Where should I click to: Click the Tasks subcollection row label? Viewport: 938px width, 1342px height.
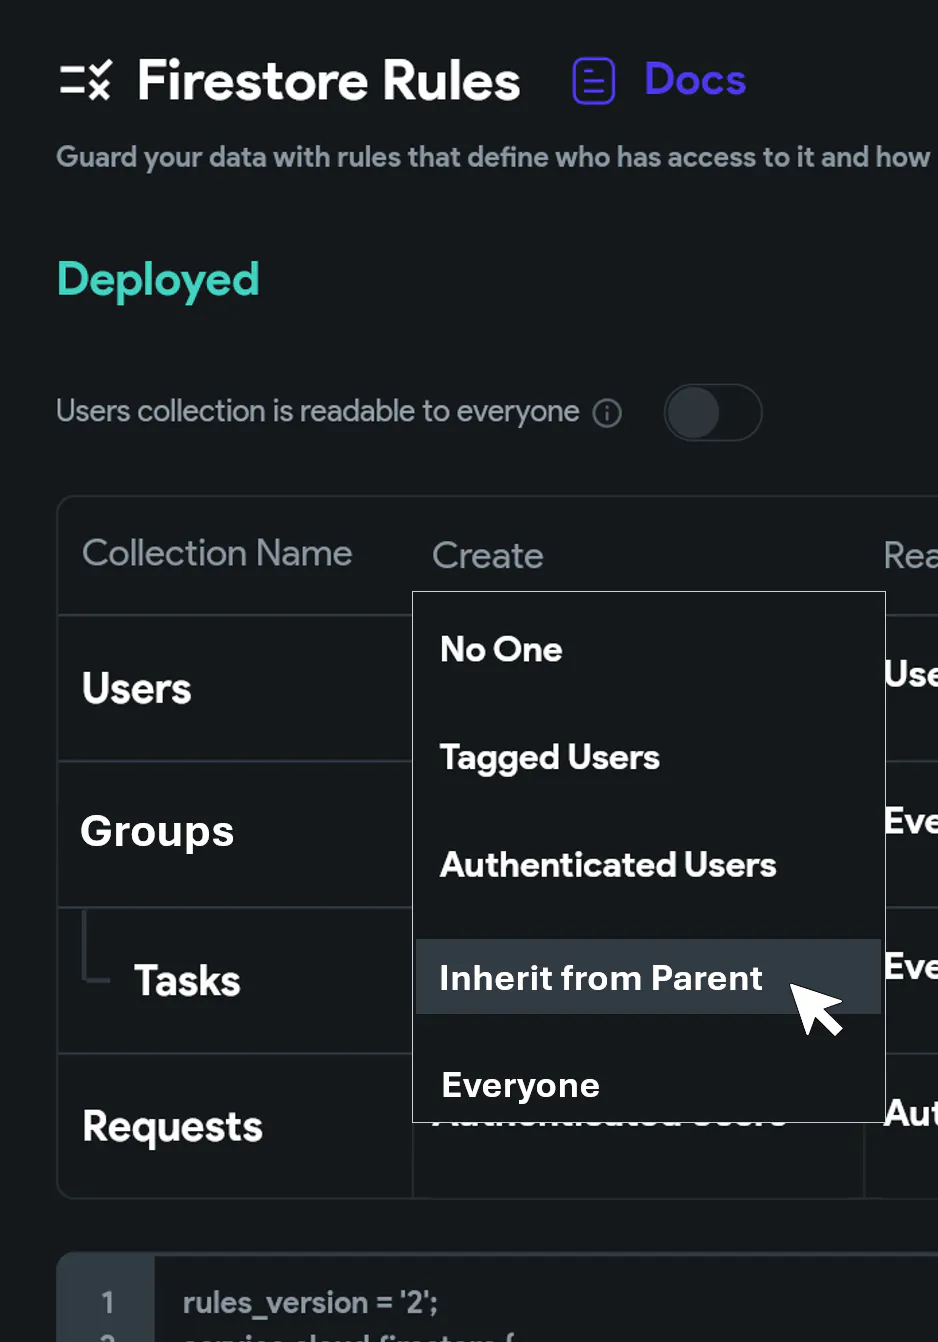click(187, 981)
